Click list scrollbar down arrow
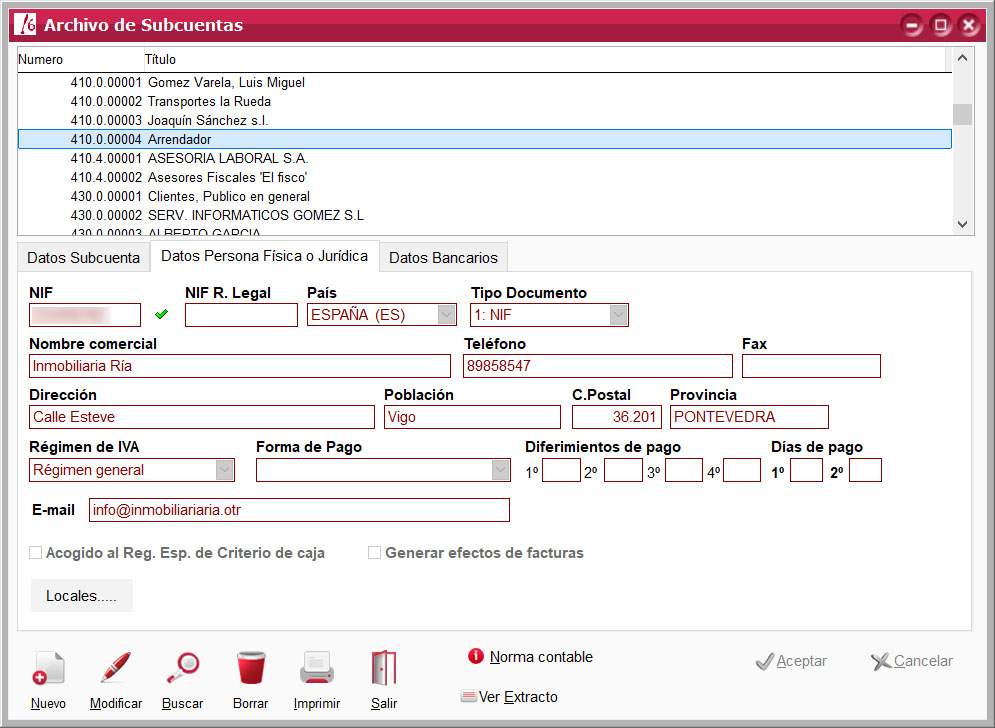This screenshot has height=728, width=995. click(x=962, y=224)
